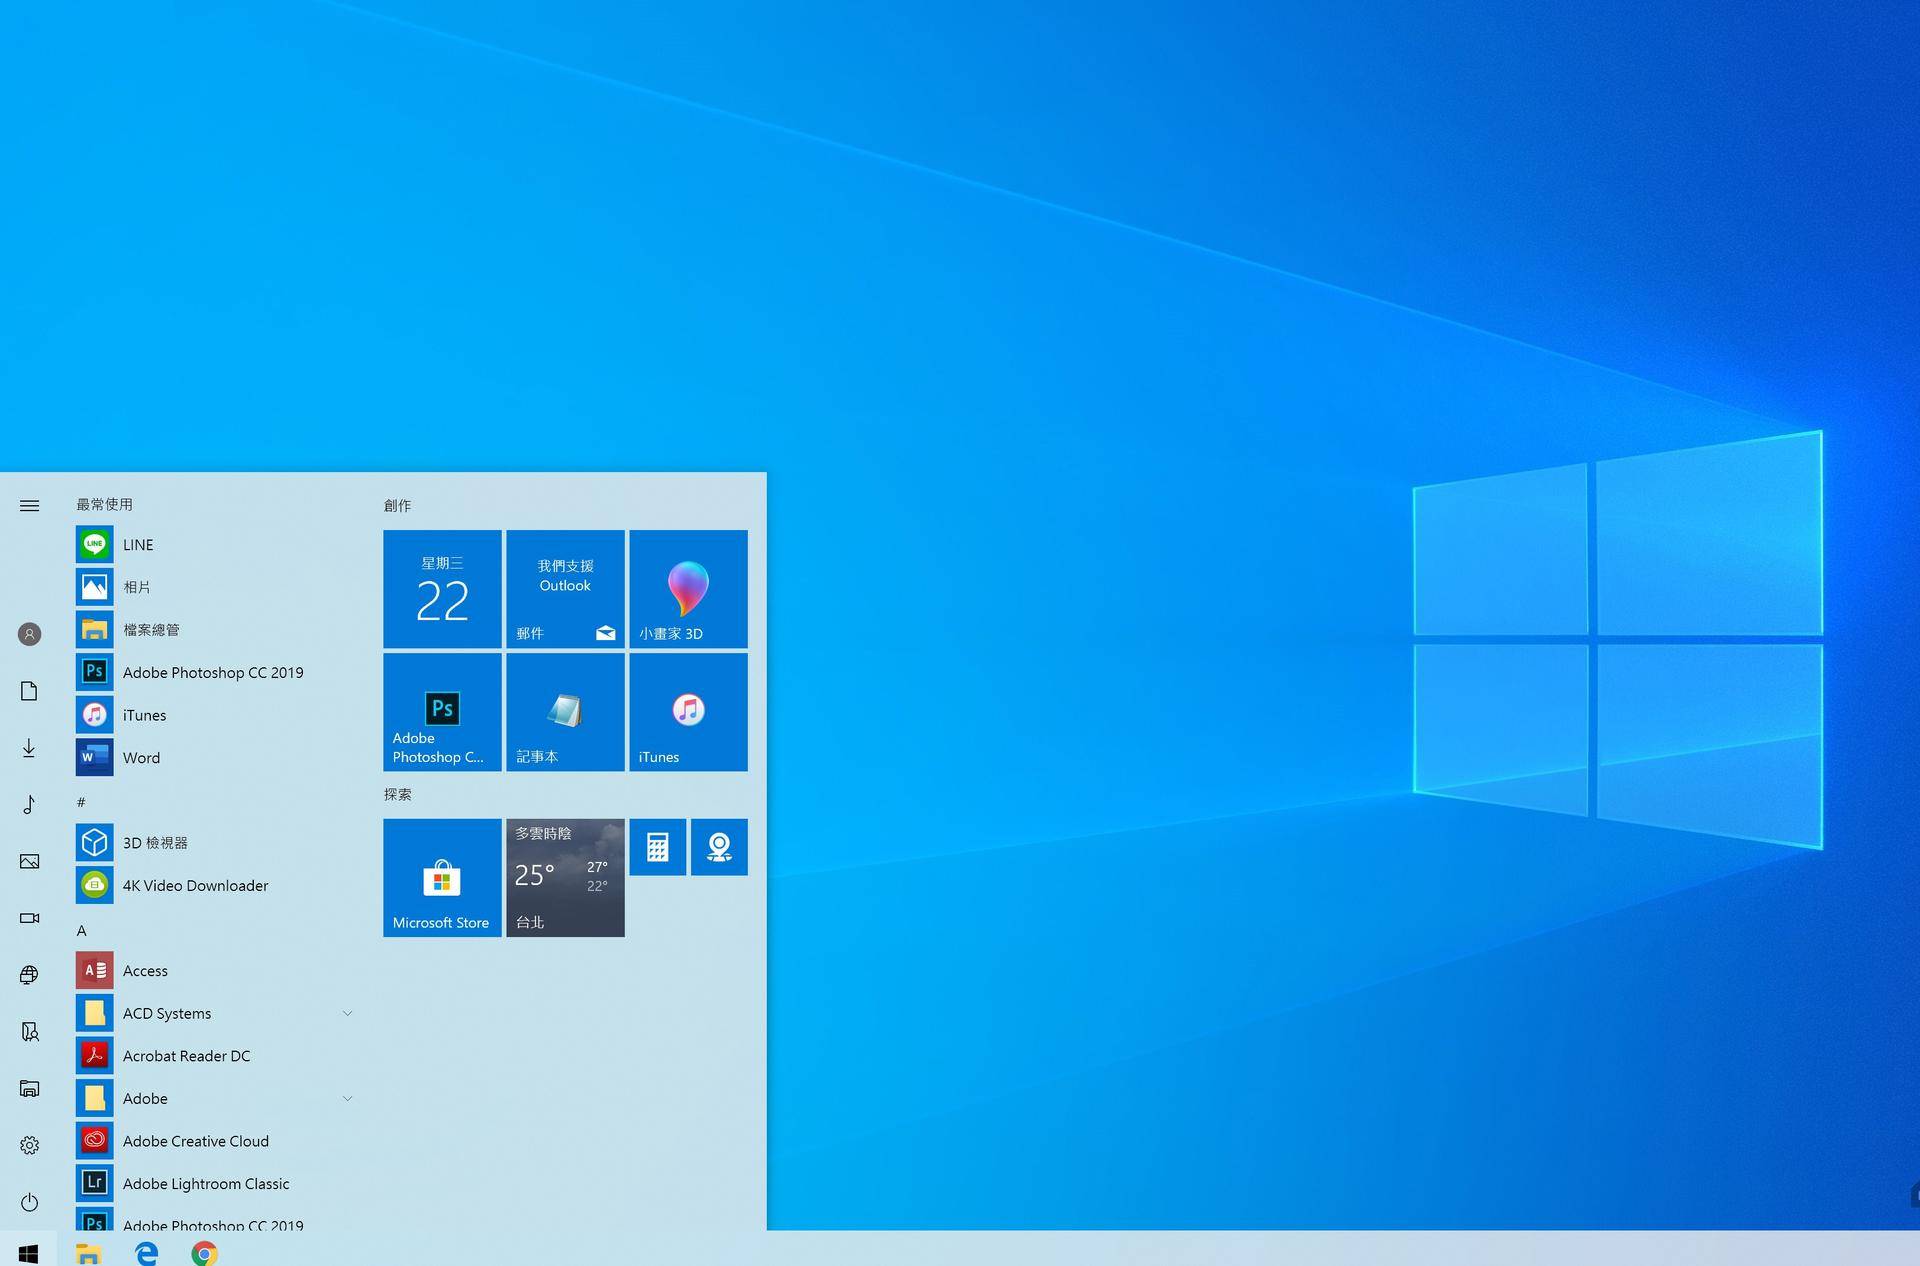
Task: Toggle the Start menu hamburger pane
Action: (x=29, y=505)
